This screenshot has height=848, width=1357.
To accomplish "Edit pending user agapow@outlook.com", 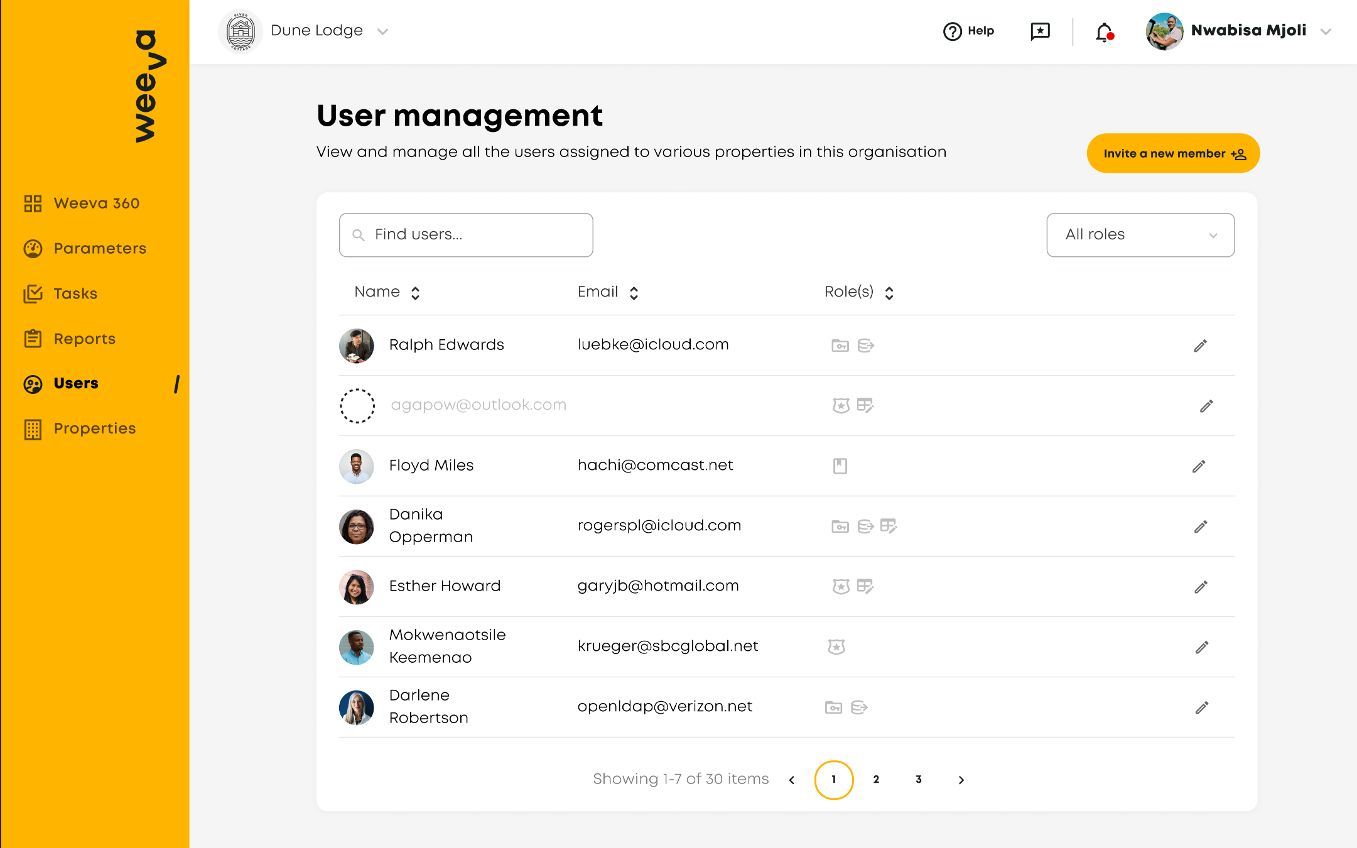I will point(1206,406).
